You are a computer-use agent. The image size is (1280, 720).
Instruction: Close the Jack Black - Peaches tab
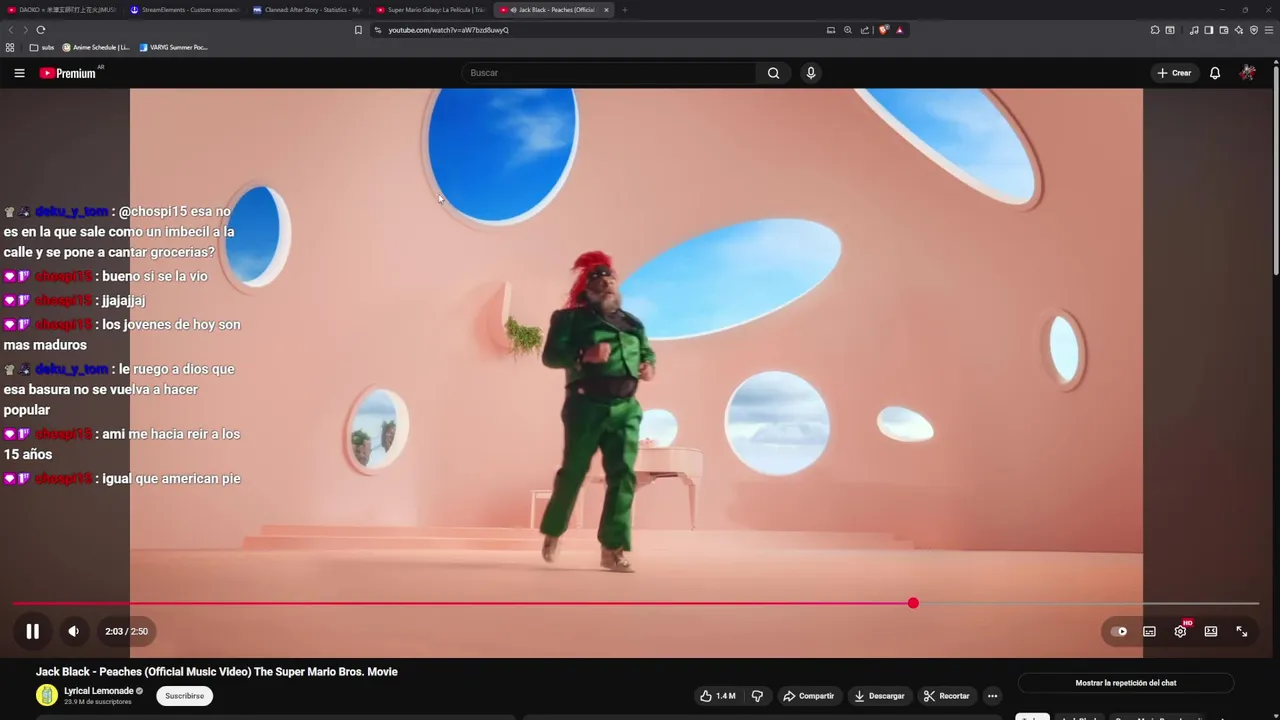pyautogui.click(x=606, y=10)
